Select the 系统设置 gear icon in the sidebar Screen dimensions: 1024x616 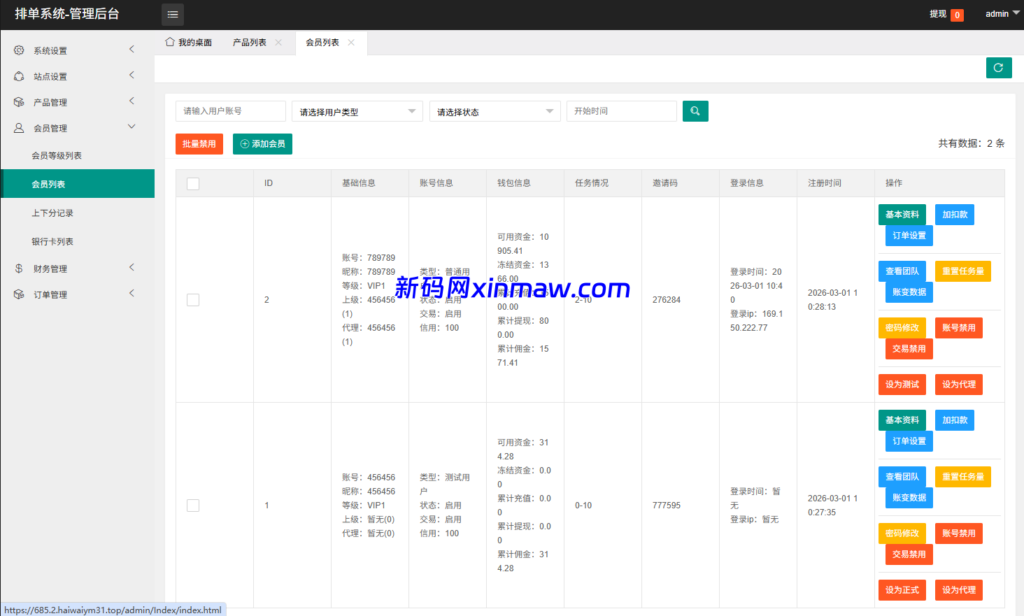coord(19,48)
